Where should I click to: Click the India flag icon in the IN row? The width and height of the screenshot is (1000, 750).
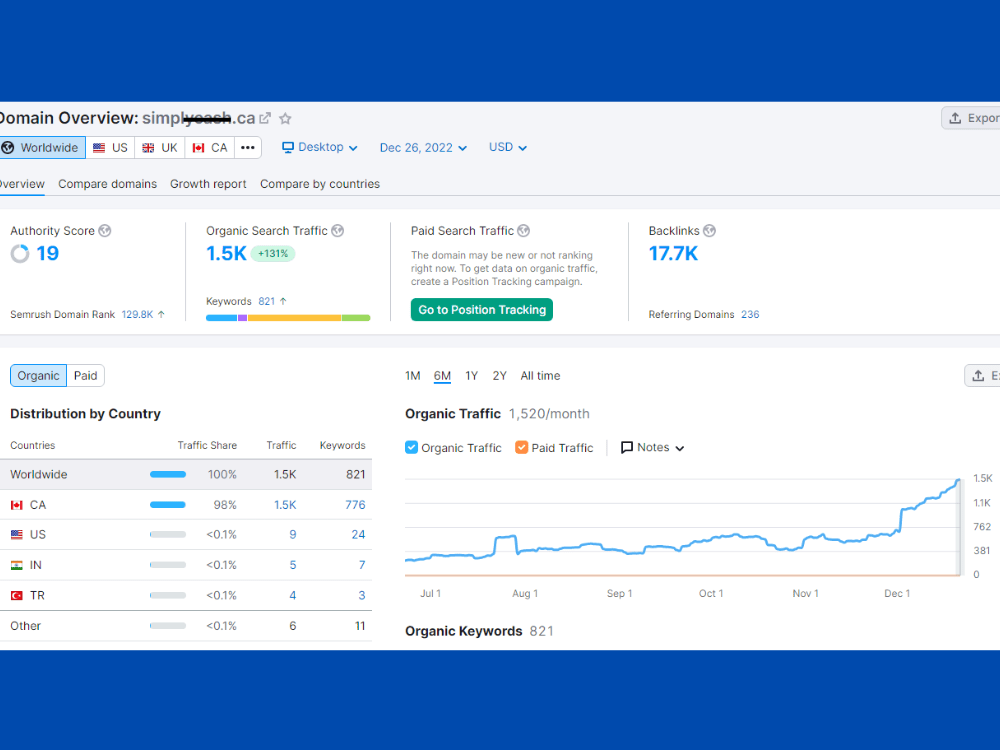coord(17,565)
